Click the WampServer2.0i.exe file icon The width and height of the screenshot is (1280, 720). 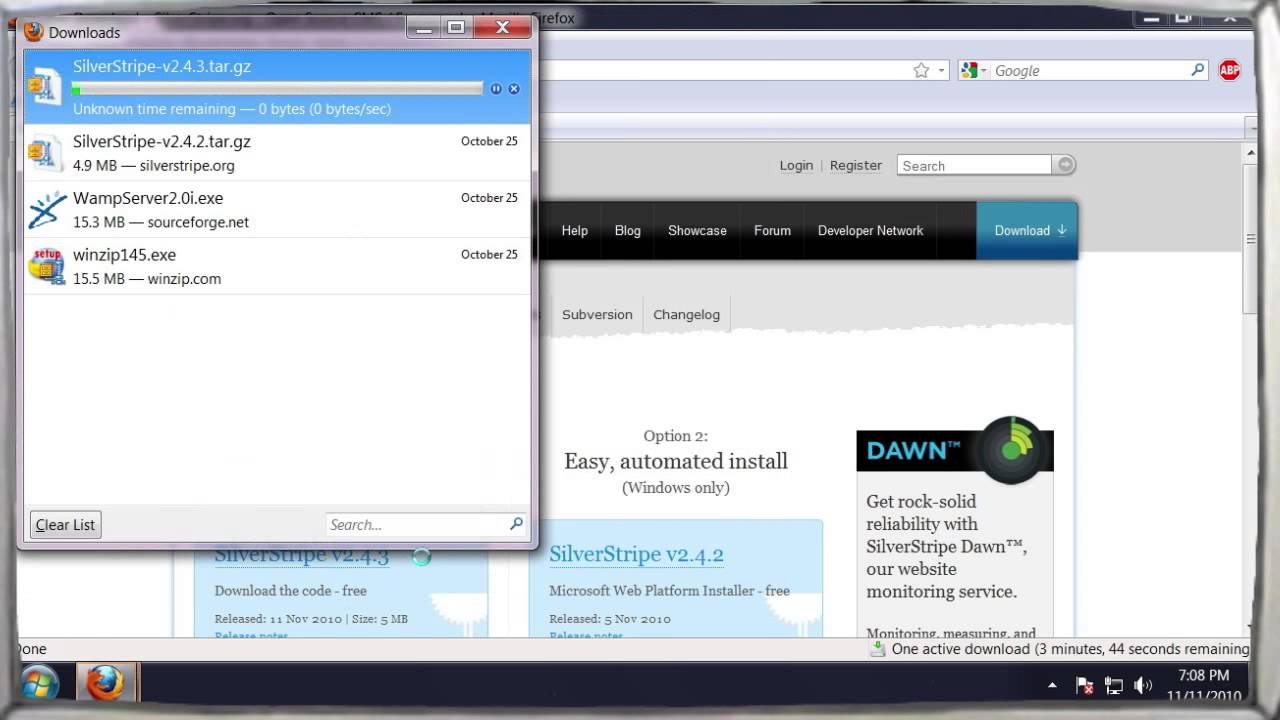pos(46,210)
